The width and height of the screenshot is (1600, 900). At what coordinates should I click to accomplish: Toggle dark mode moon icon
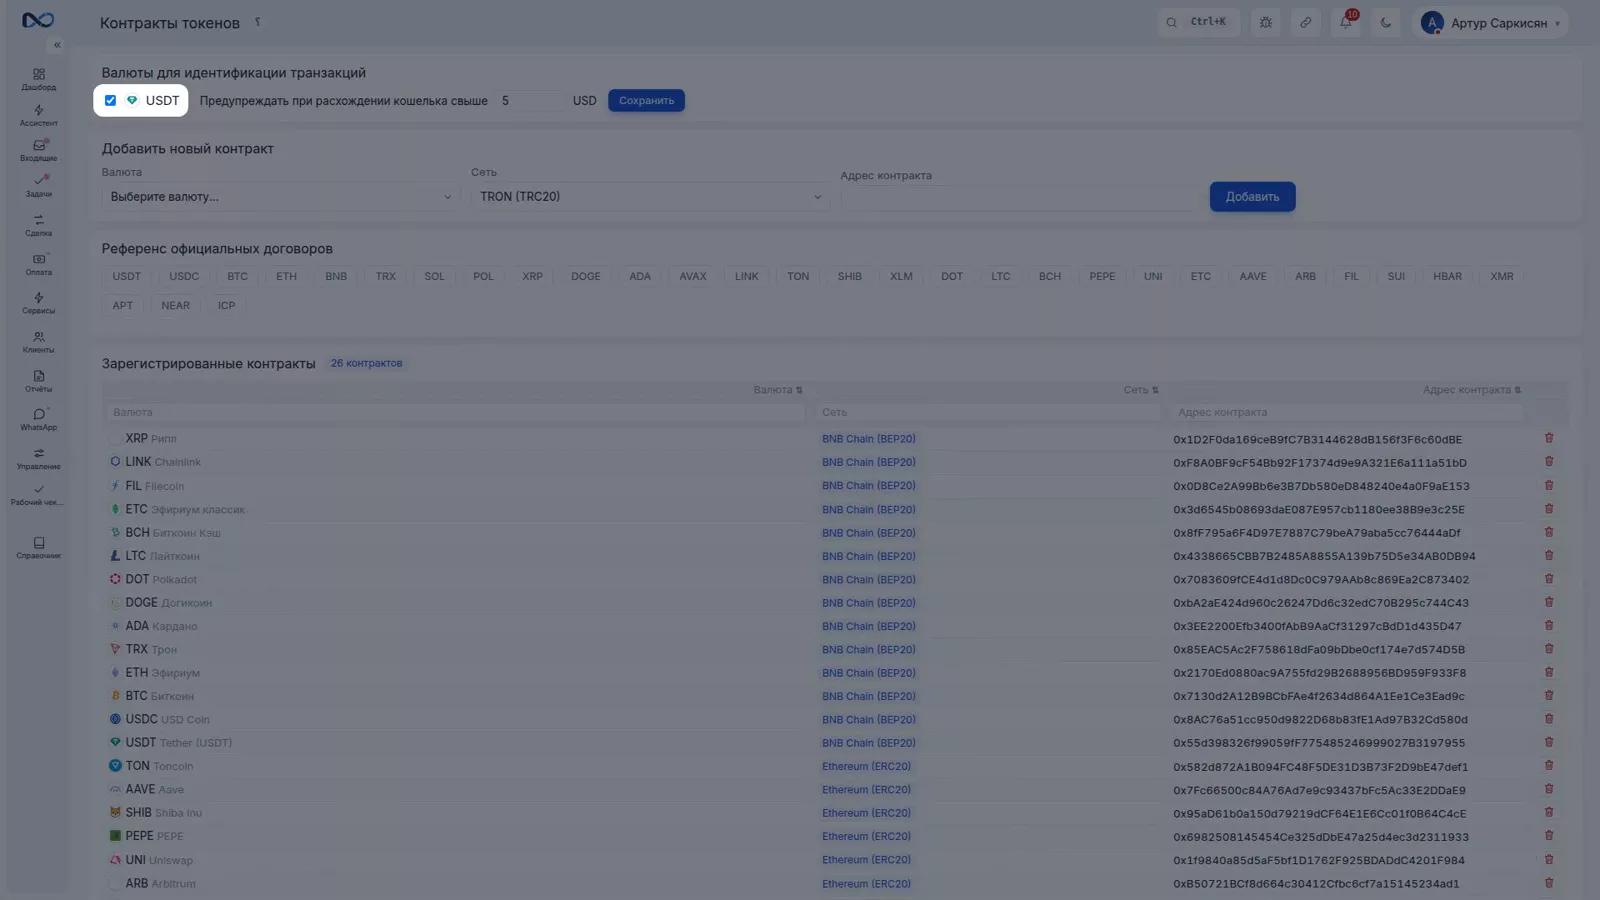click(x=1386, y=22)
